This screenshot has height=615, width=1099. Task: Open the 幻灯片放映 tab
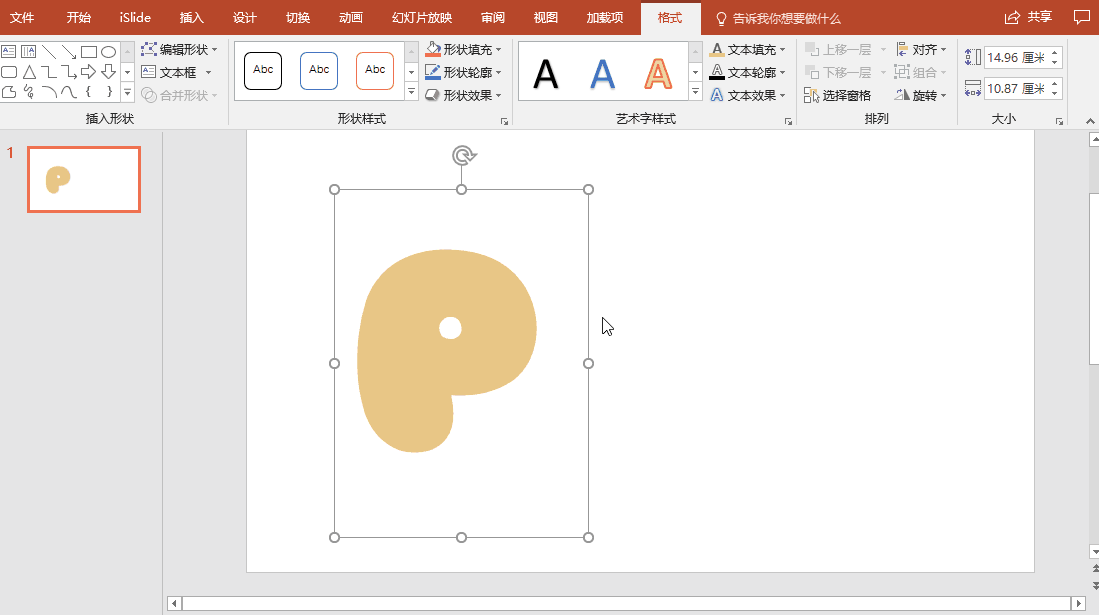pos(422,18)
